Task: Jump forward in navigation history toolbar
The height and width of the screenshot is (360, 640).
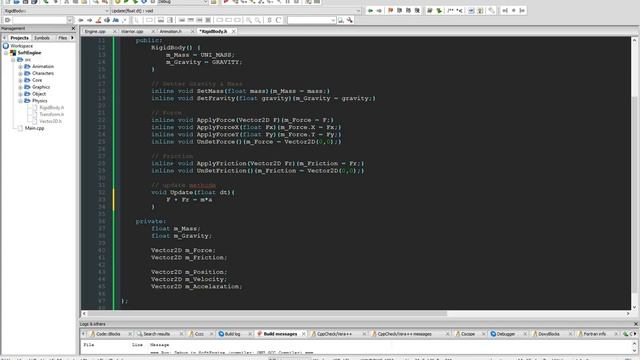Action: tap(379, 11)
